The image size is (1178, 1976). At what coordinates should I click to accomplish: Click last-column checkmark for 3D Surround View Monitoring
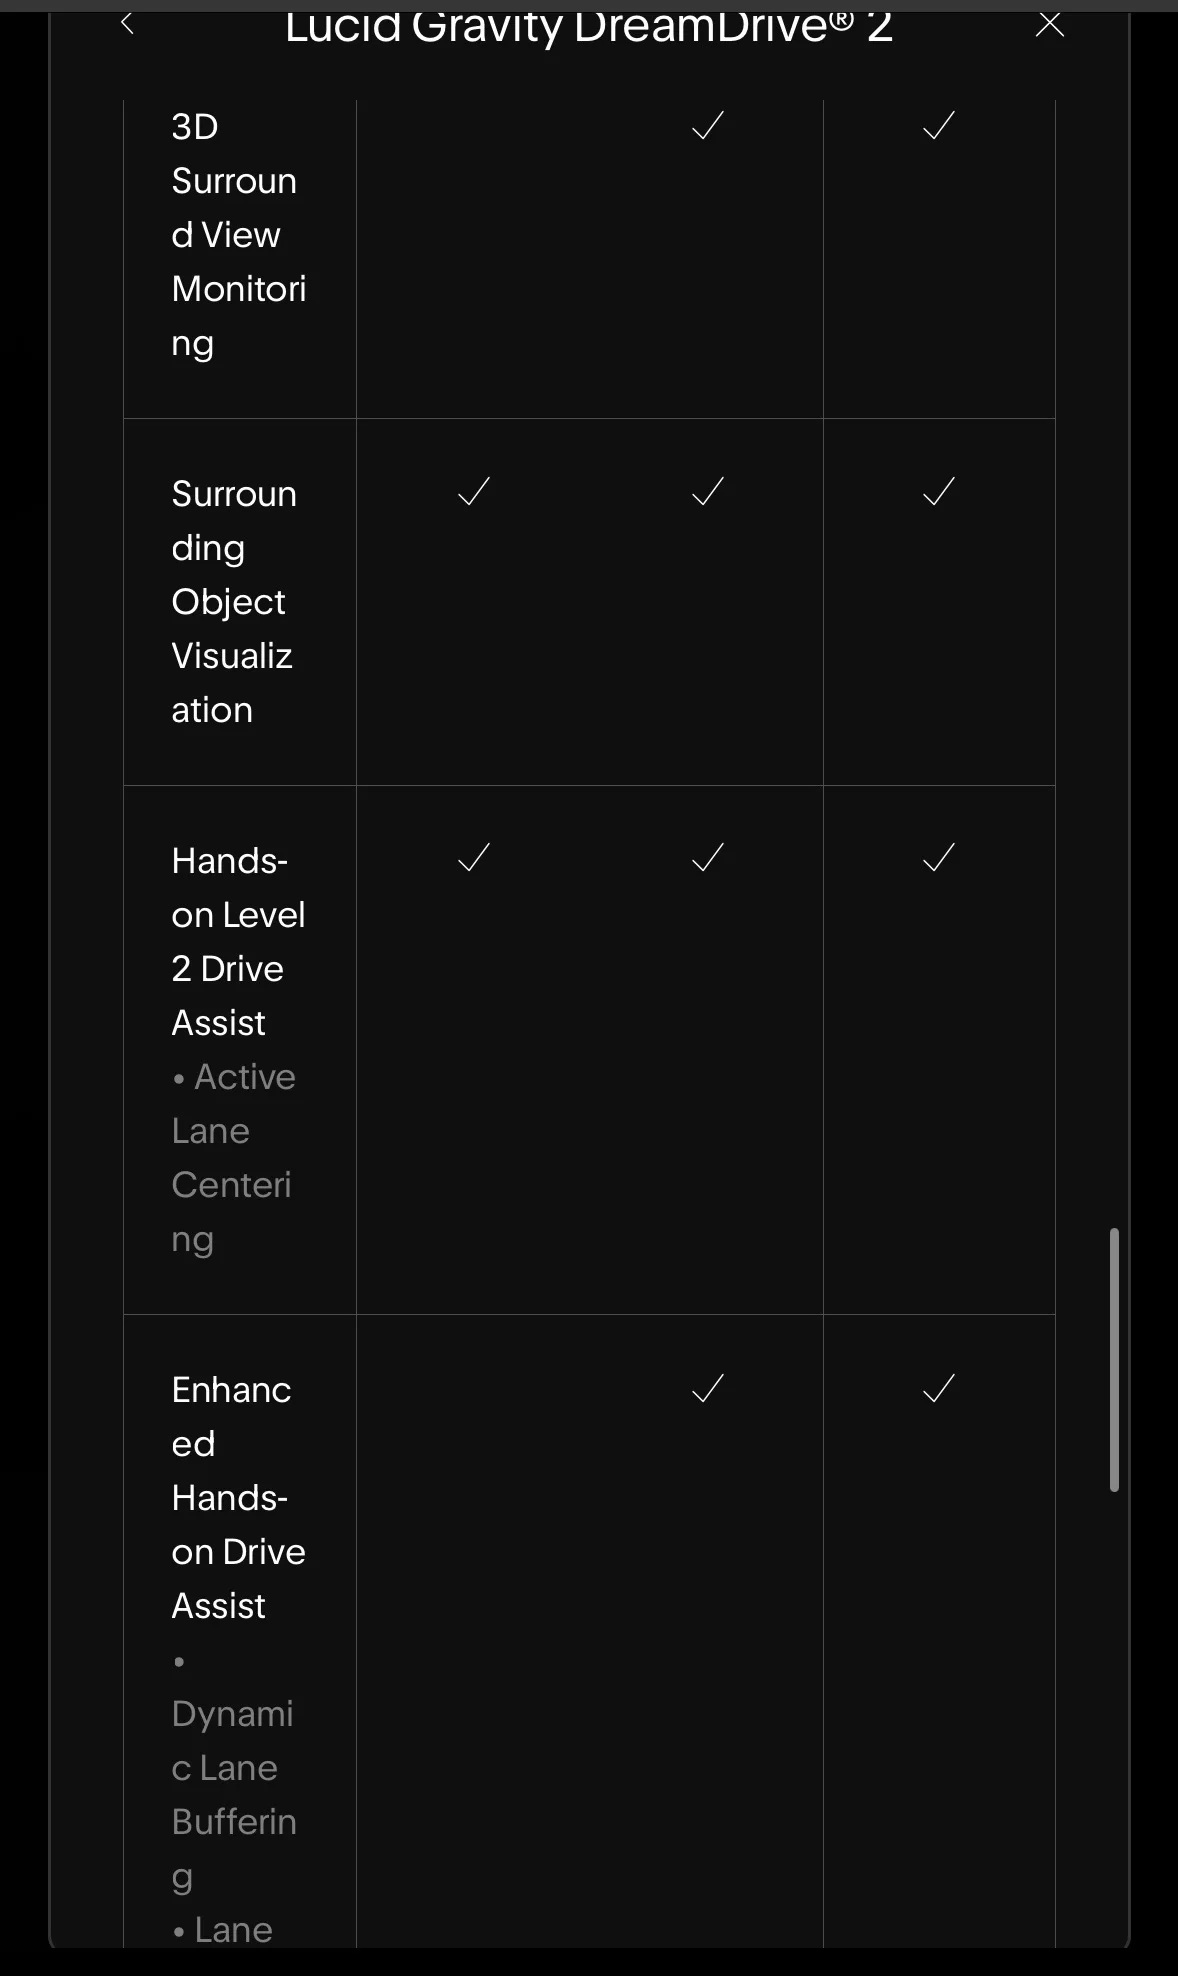939,126
